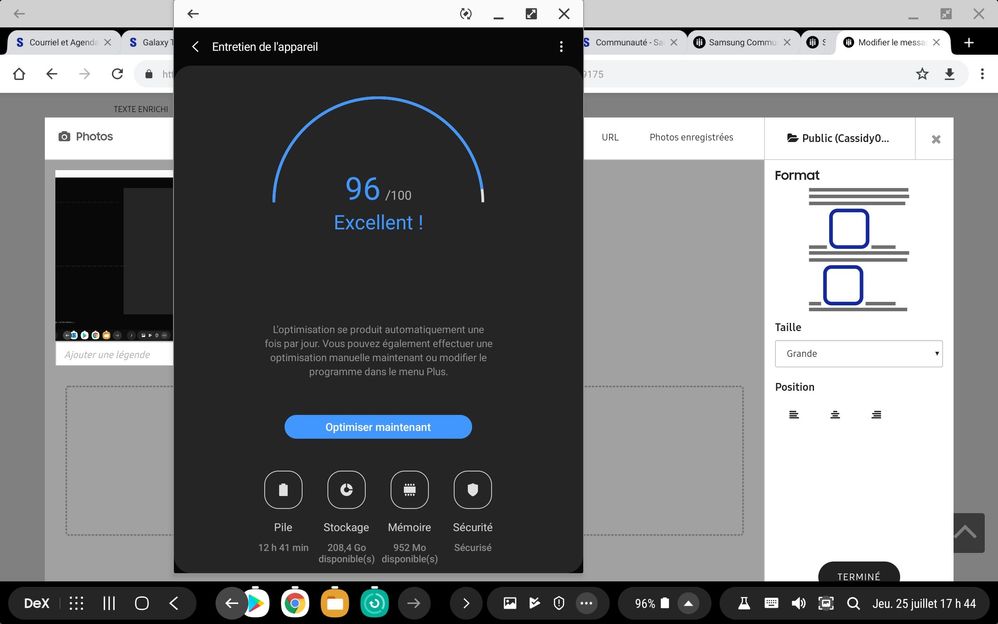Screen dimensions: 998x624
Task: Open the Mémoire memory icon
Action: click(409, 490)
